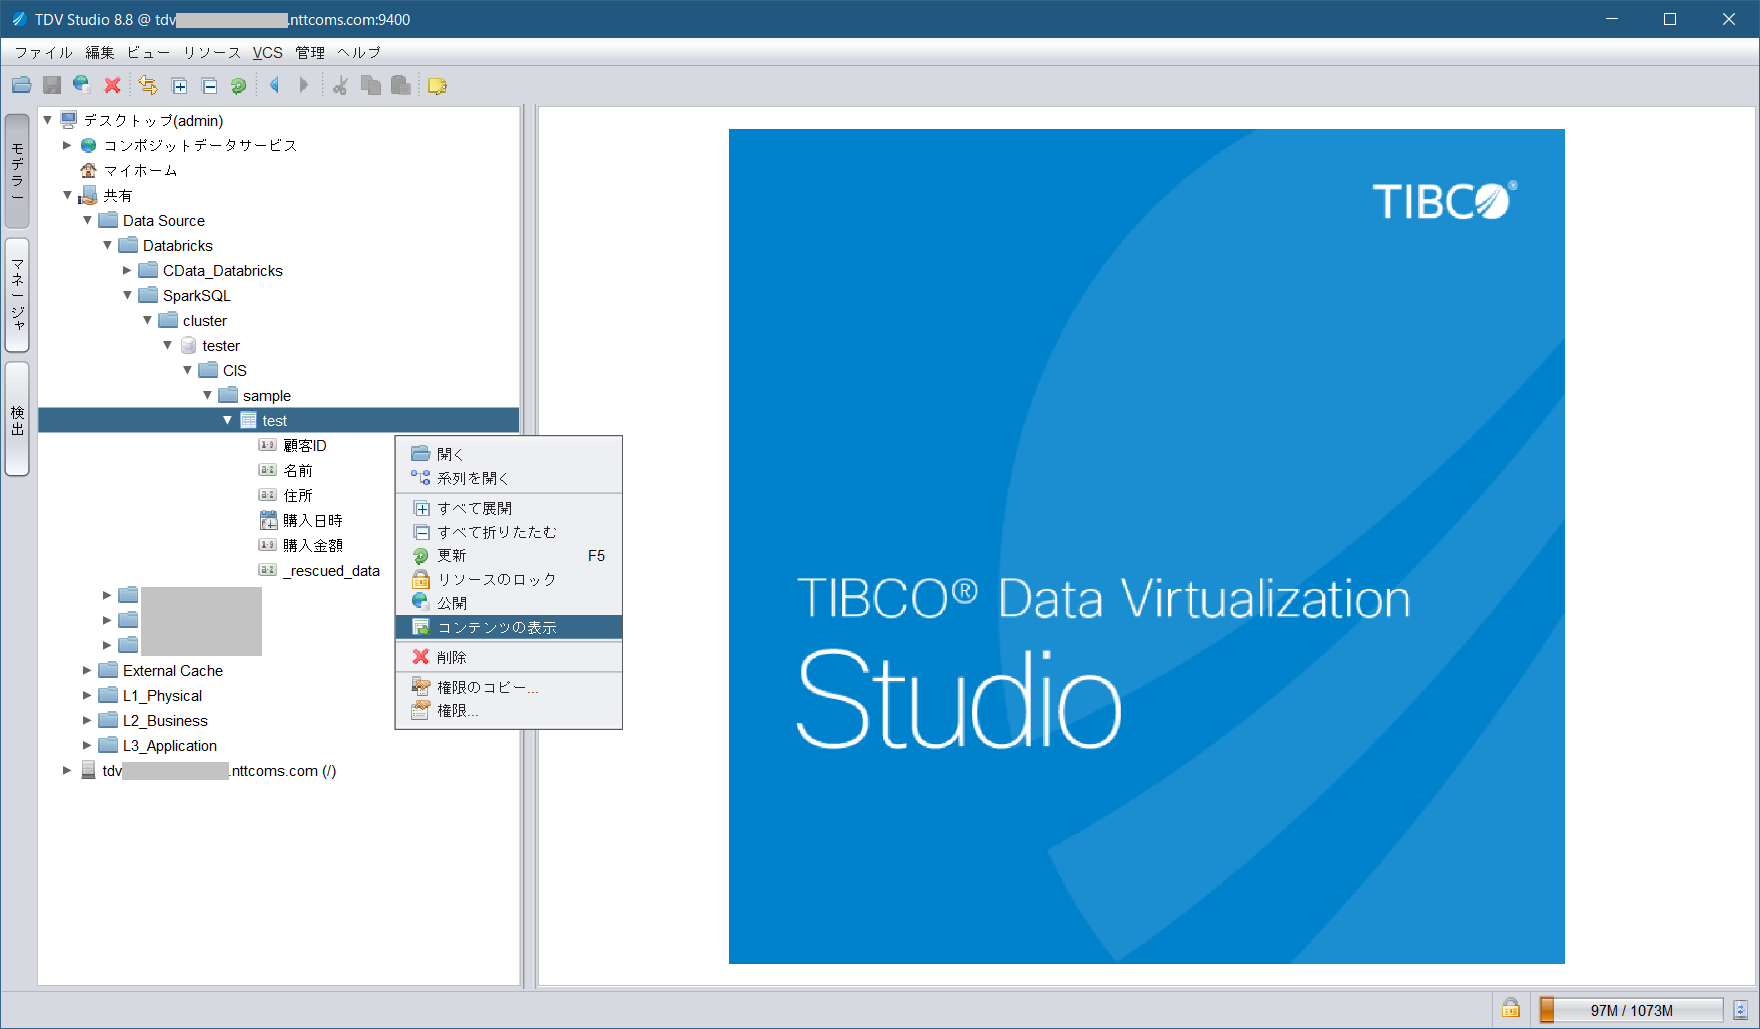Collapse the デスクトップ(admin) root node
1760x1029 pixels.
tap(47, 120)
